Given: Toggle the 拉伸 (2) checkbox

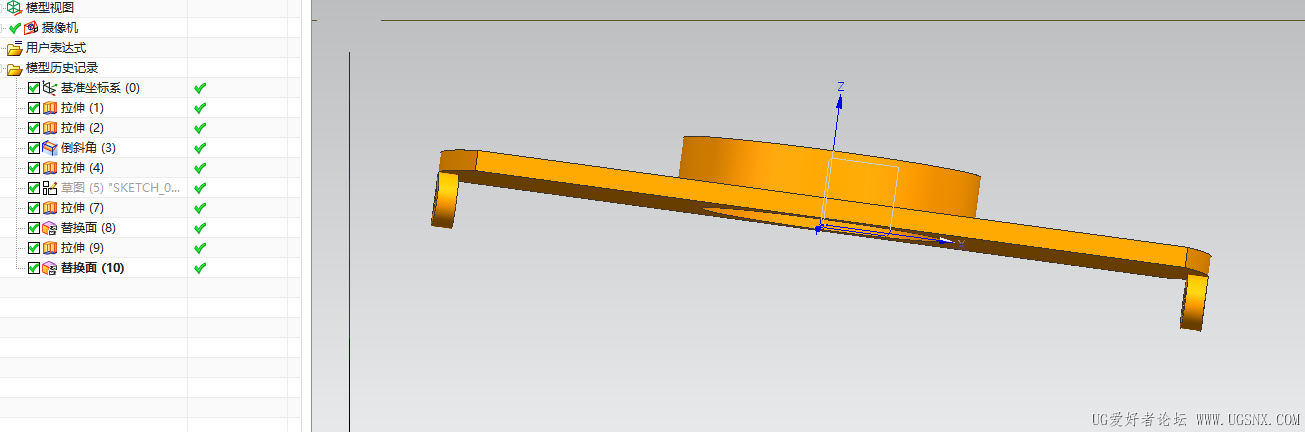Looking at the screenshot, I should (34, 128).
